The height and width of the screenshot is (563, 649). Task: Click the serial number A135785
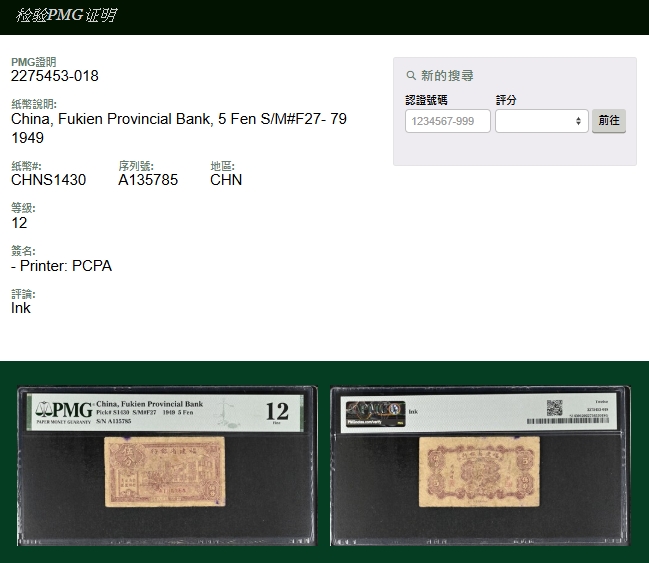pyautogui.click(x=148, y=180)
